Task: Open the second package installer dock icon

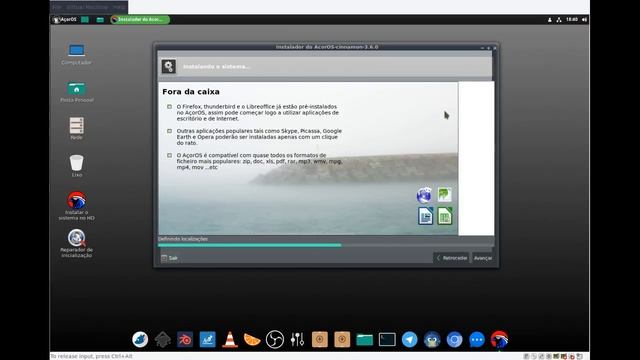Action: [x=342, y=339]
